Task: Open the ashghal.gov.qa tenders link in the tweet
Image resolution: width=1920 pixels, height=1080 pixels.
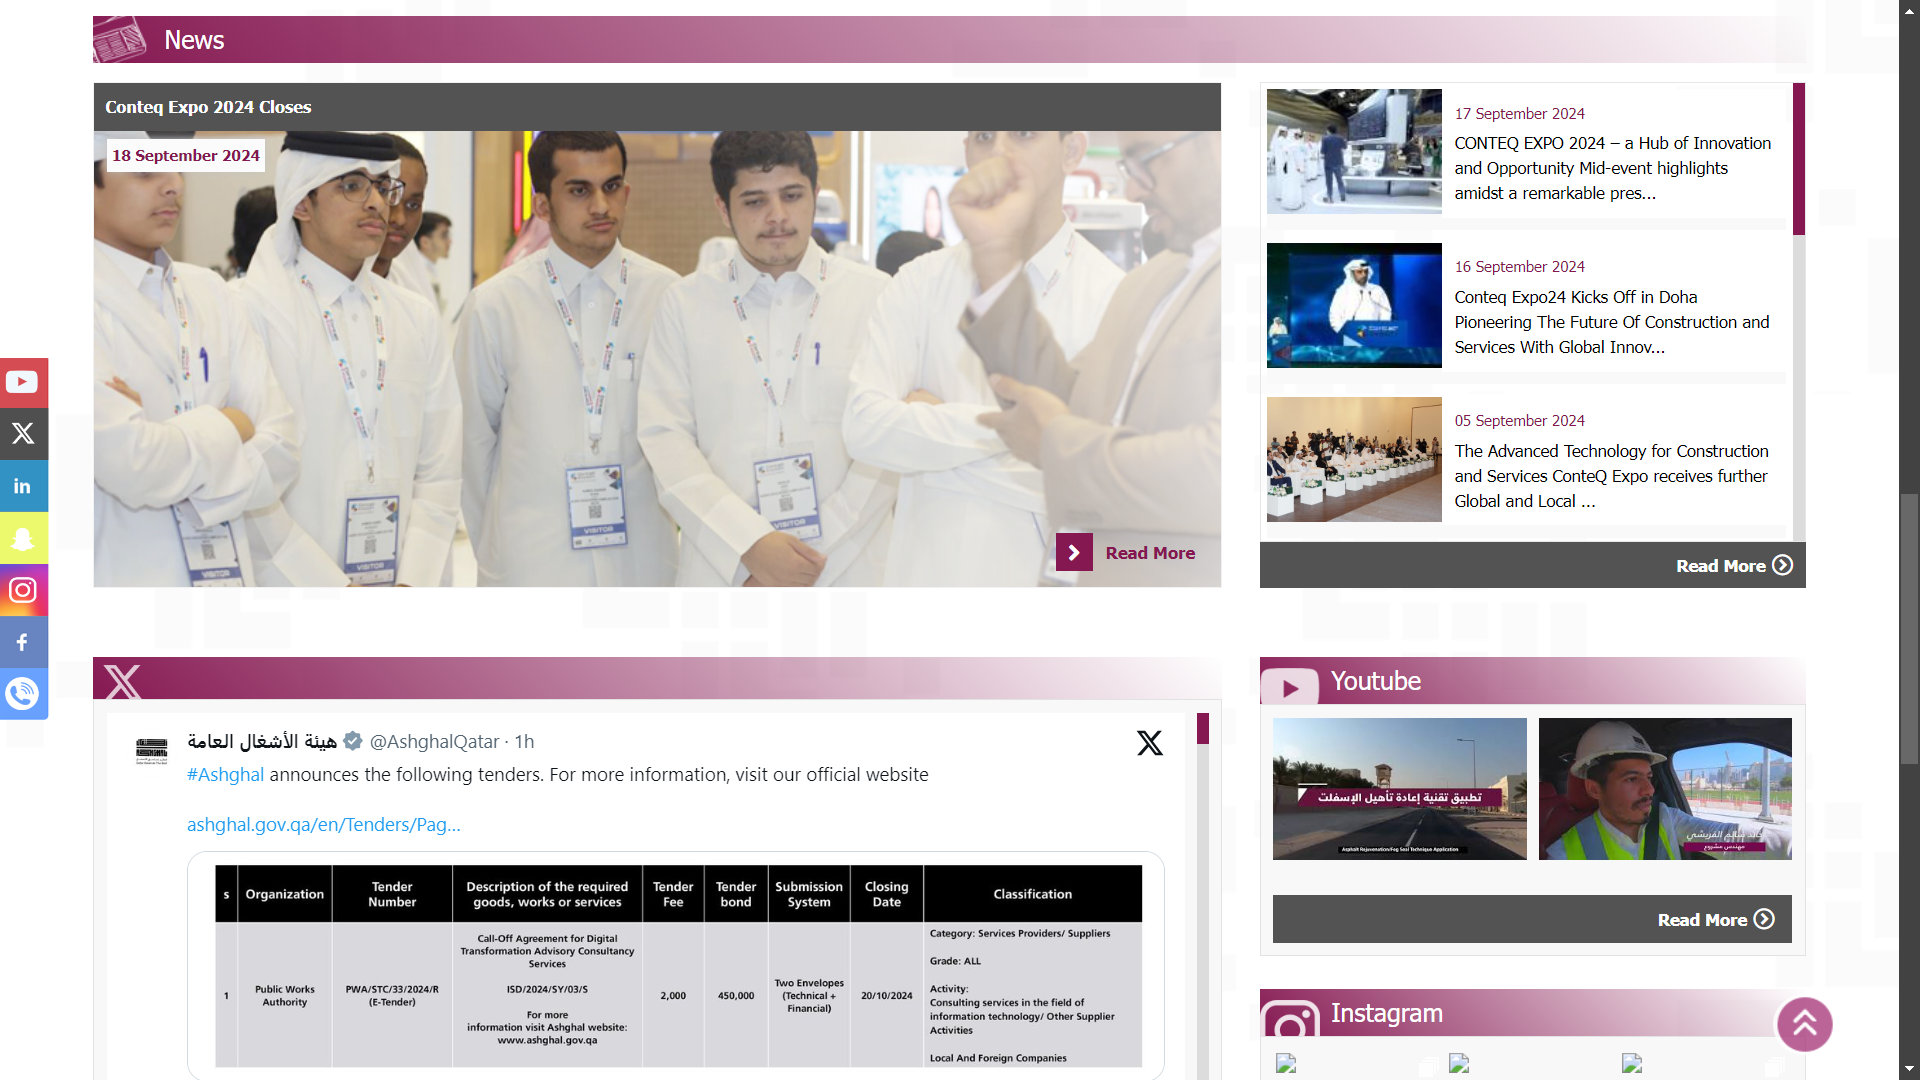Action: pyautogui.click(x=323, y=824)
